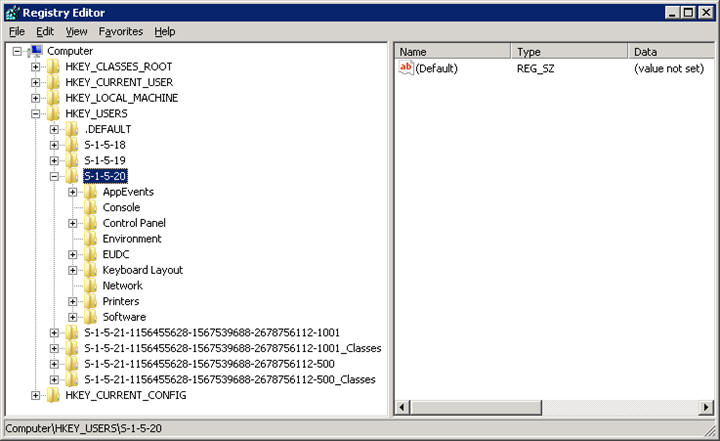Click the horizontal scrollbar left arrow
Viewport: 720px width, 441px height.
tap(402, 407)
